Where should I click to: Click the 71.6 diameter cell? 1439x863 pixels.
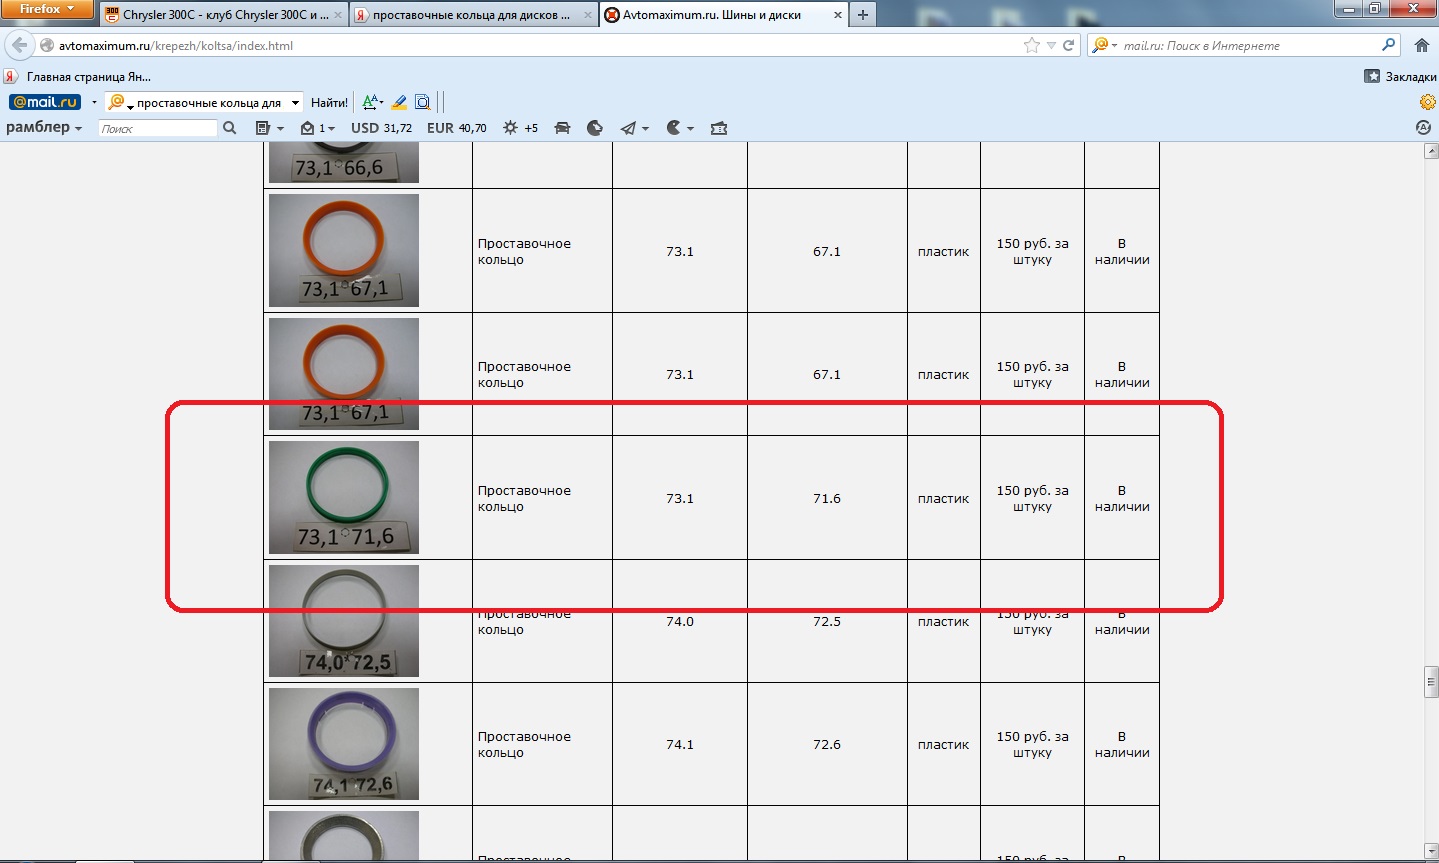point(827,498)
